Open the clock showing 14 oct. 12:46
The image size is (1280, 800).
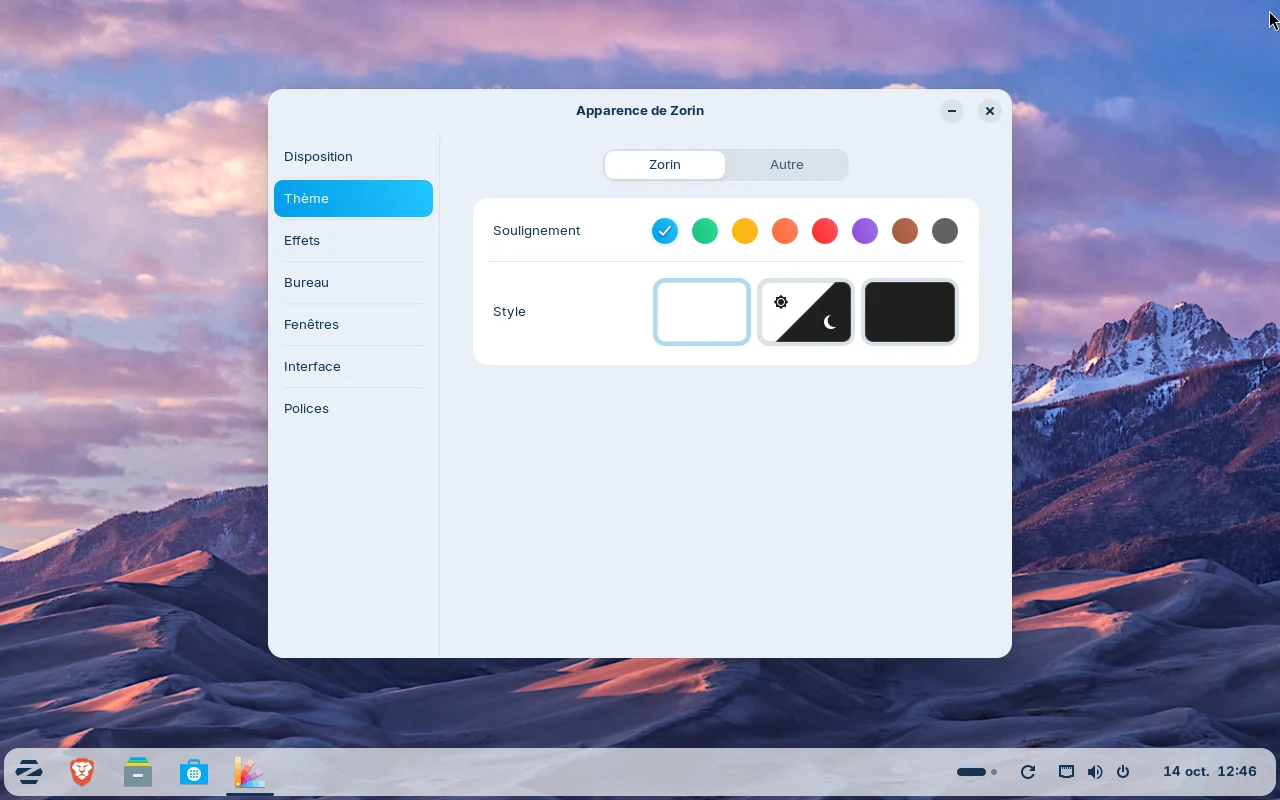[x=1209, y=772]
